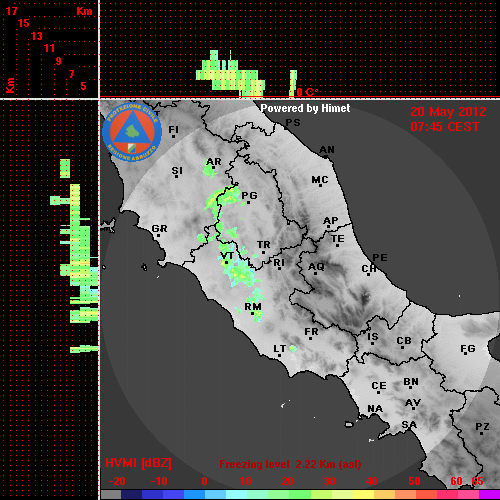
Task: Click the Protezione Civile Abruzzo logo
Action: click(132, 133)
